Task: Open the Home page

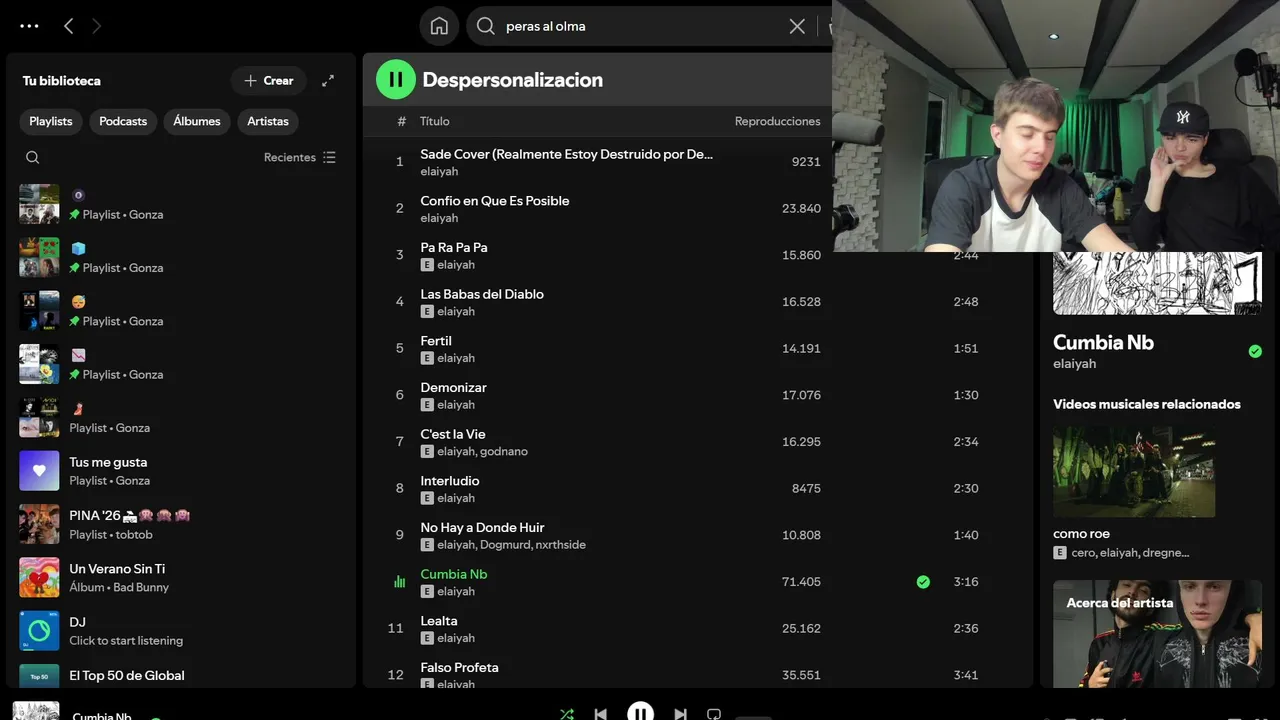Action: (x=439, y=26)
